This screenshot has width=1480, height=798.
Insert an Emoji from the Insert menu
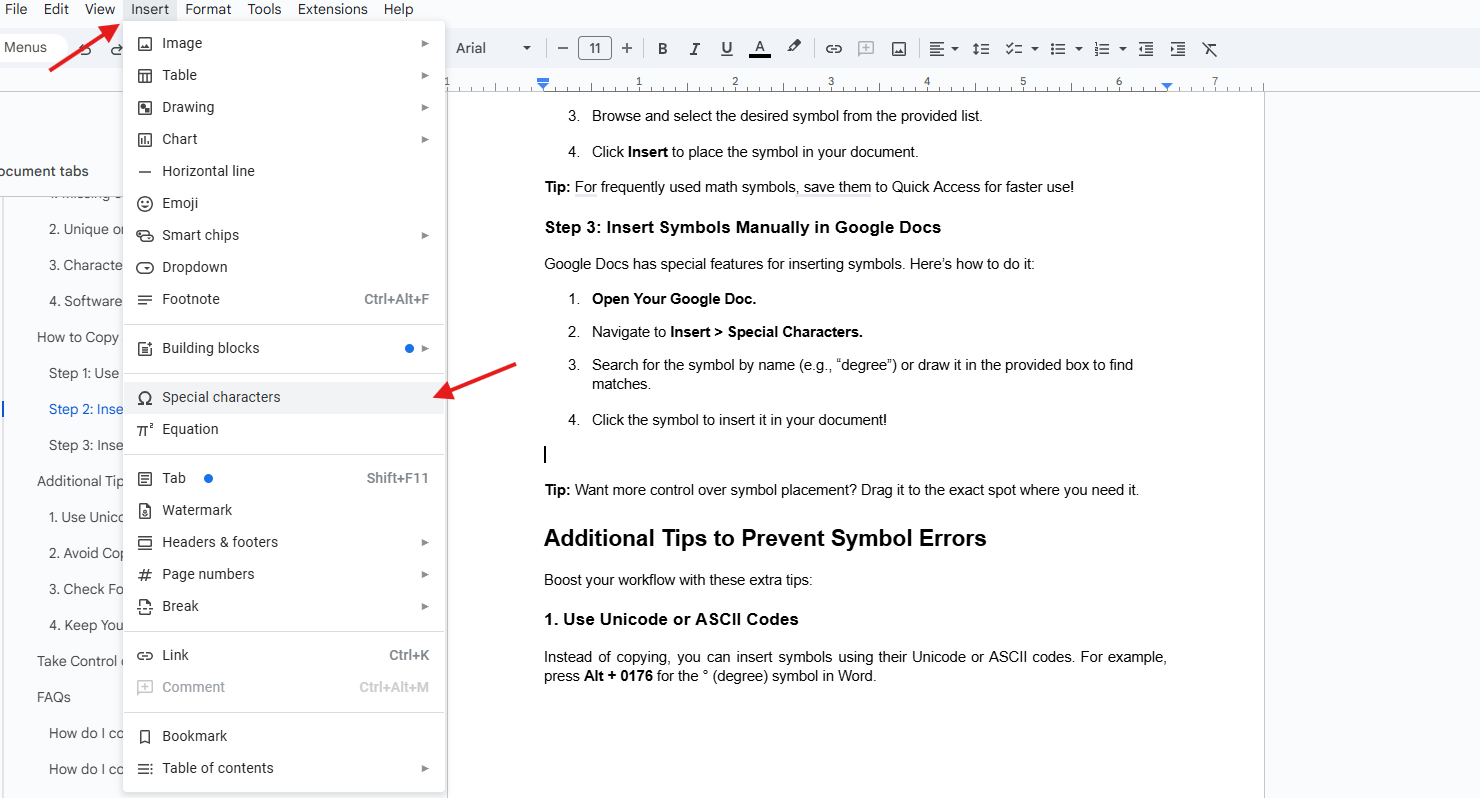tap(182, 203)
